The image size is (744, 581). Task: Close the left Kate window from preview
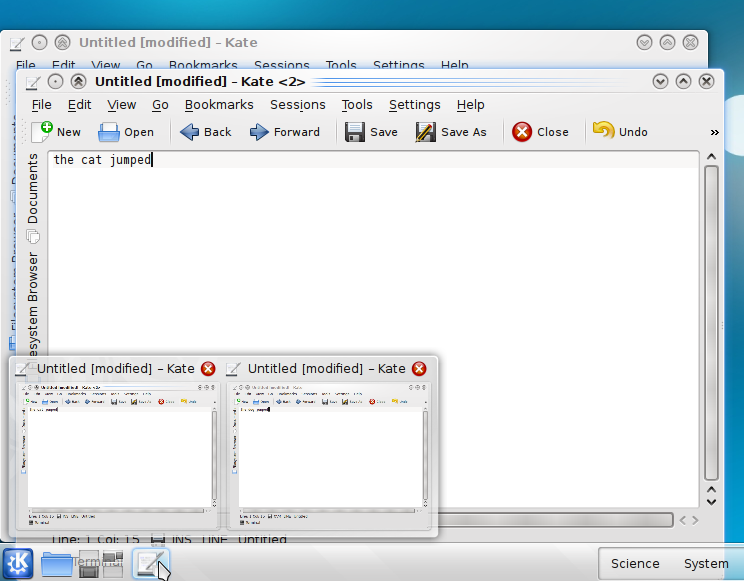[x=208, y=369]
